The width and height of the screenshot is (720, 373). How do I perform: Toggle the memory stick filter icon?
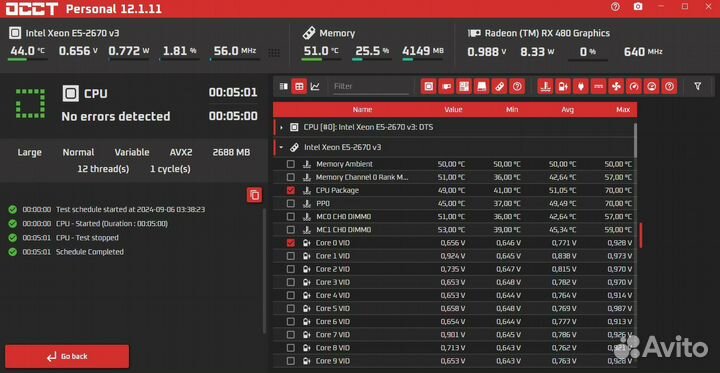click(x=499, y=86)
